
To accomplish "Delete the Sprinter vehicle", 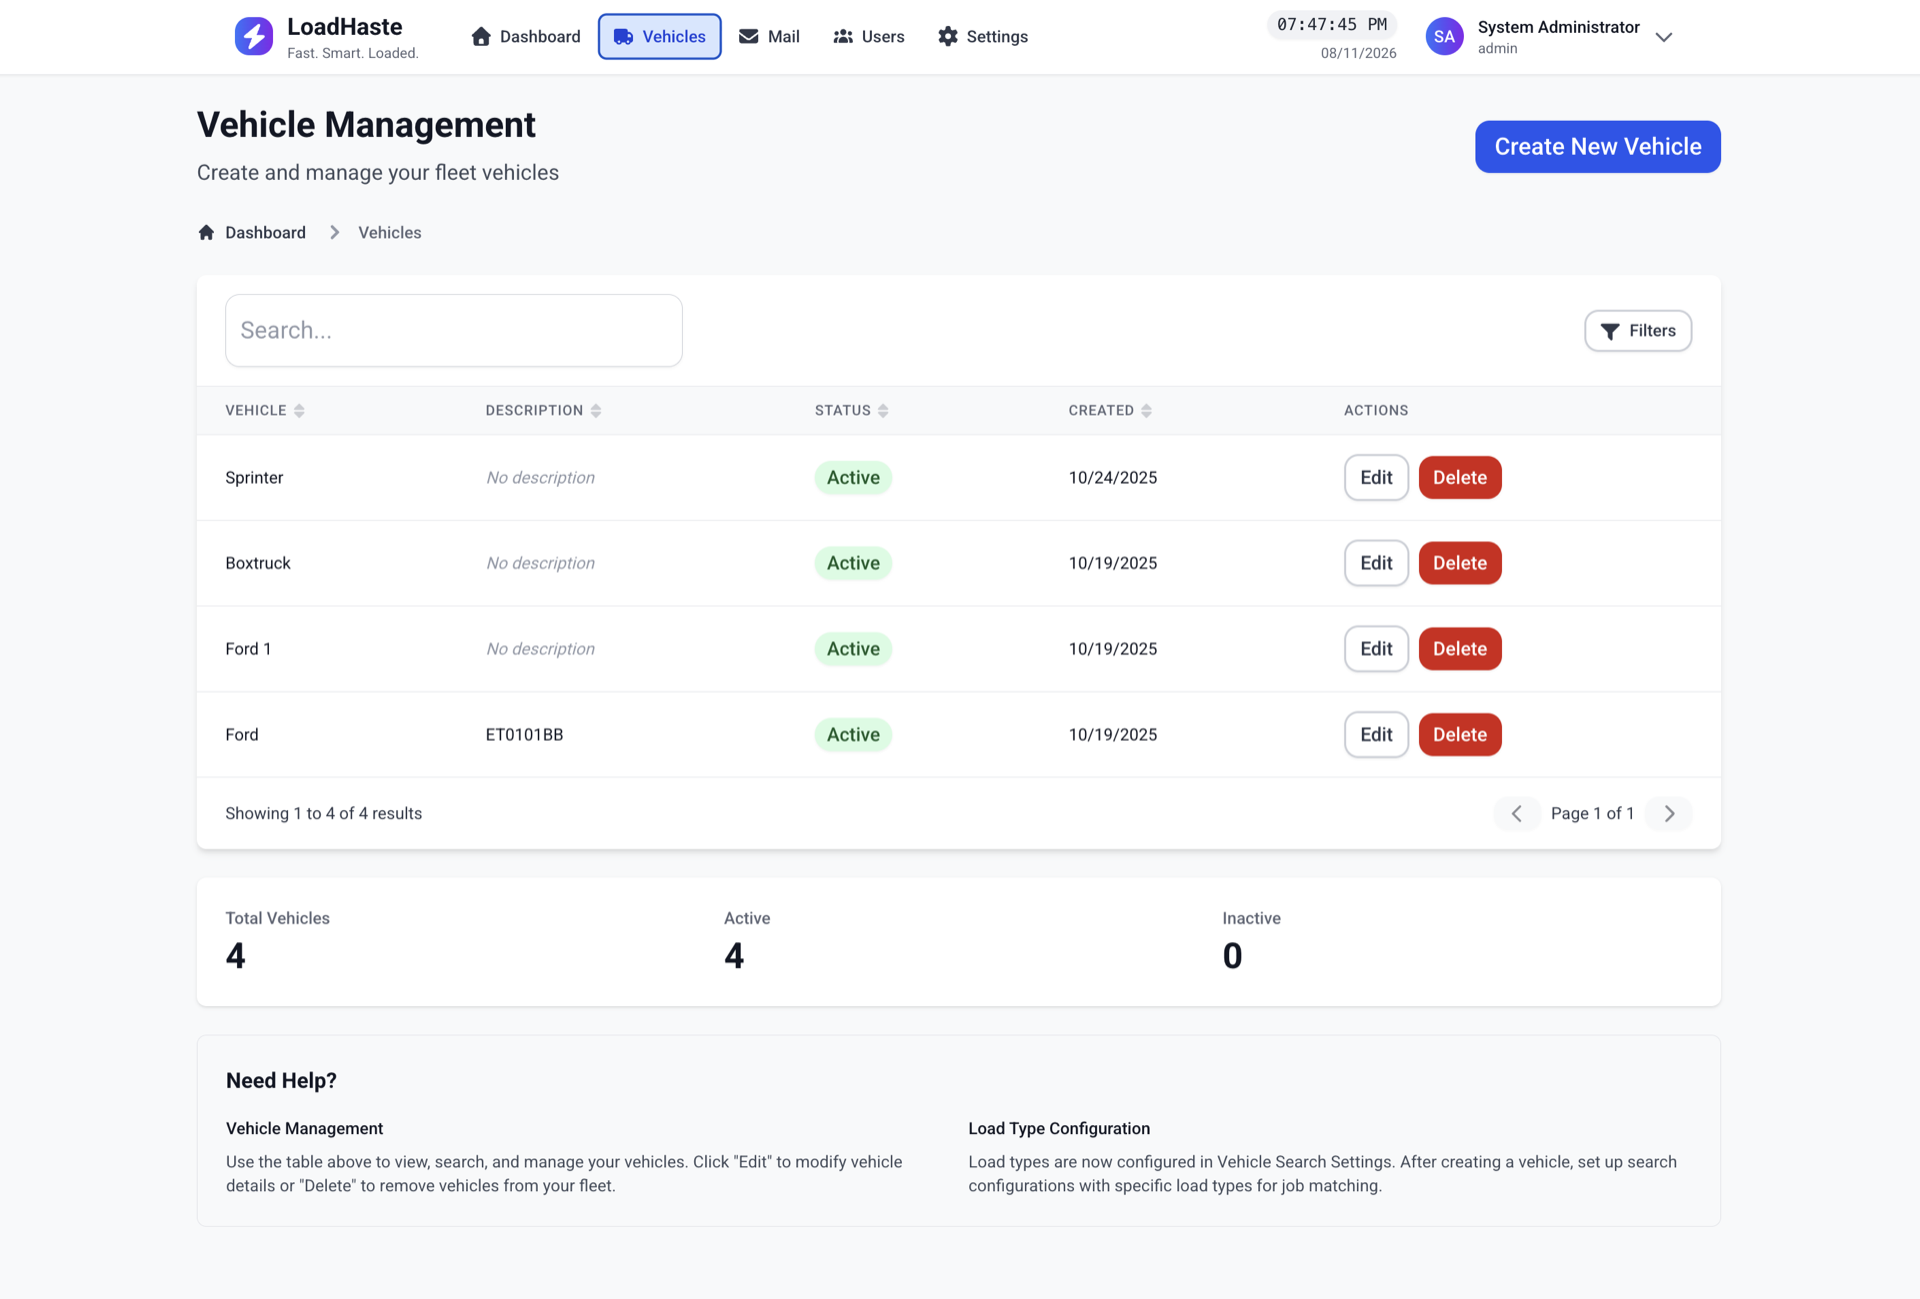I will click(x=1460, y=478).
